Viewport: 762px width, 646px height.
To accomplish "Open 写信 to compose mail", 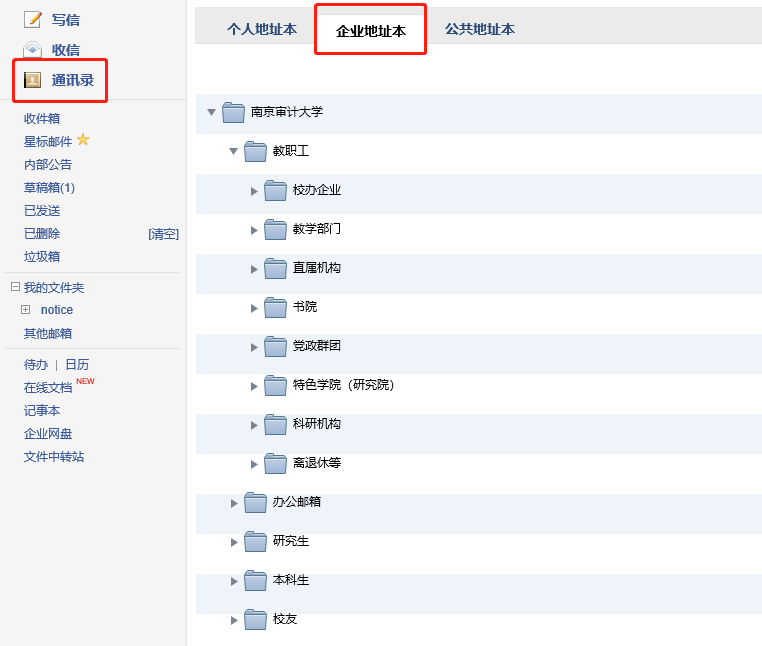I will point(66,20).
